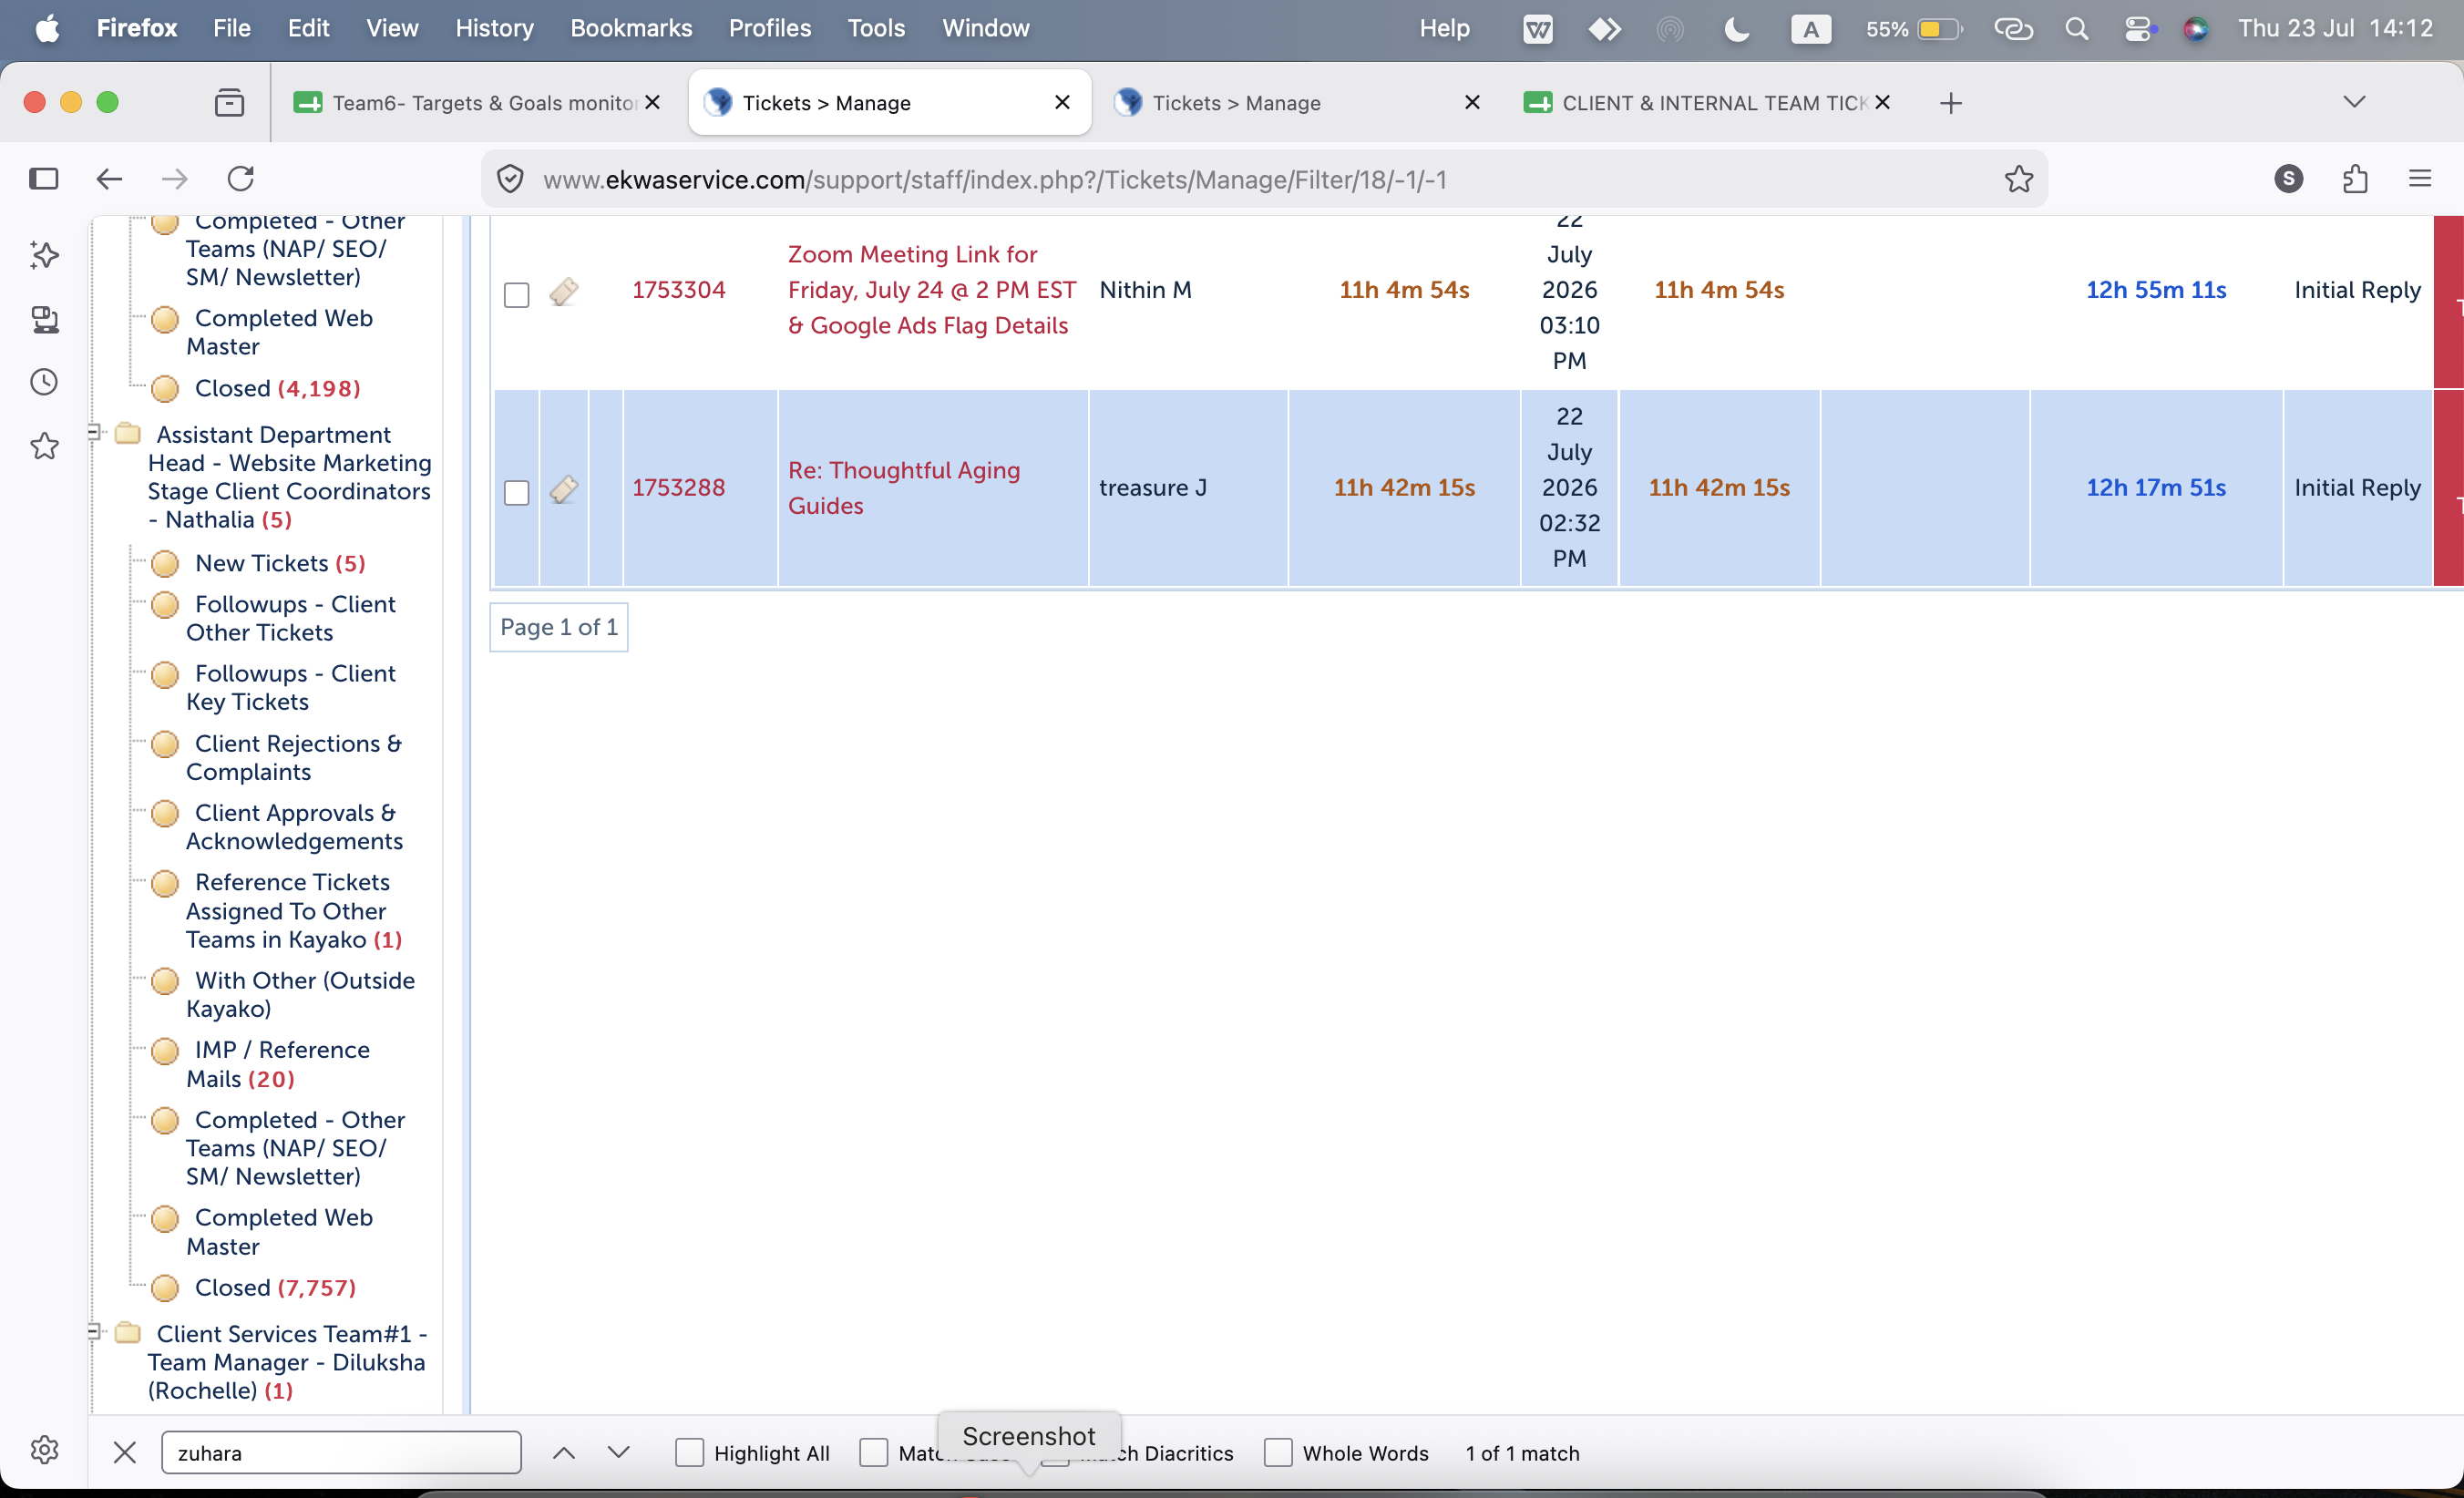Open macOS Spotlight search

click(2077, 29)
